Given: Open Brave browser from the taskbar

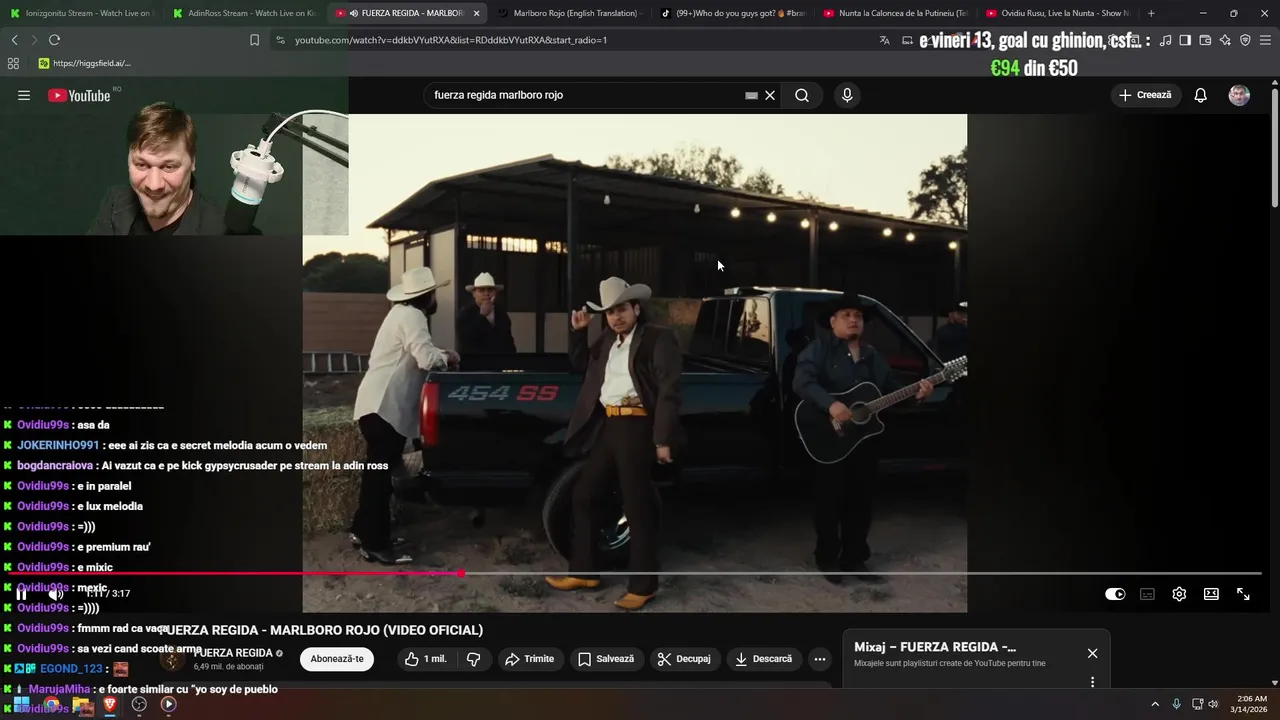Looking at the screenshot, I should point(110,704).
